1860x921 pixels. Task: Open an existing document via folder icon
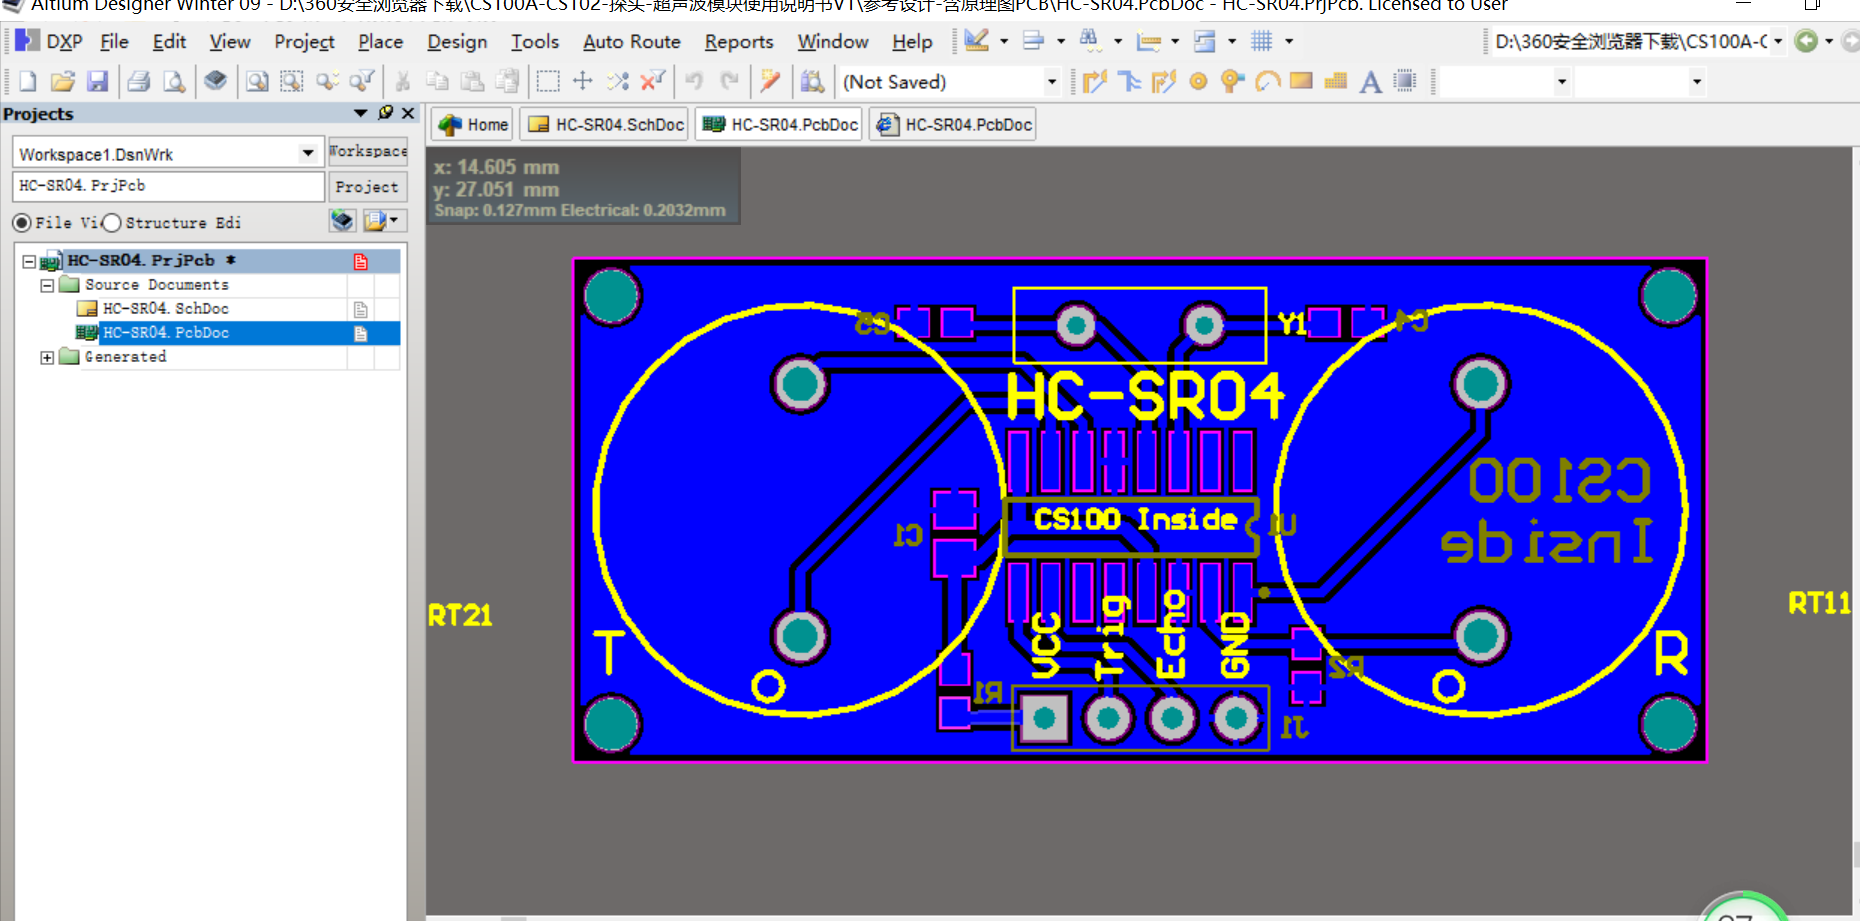pyautogui.click(x=62, y=81)
